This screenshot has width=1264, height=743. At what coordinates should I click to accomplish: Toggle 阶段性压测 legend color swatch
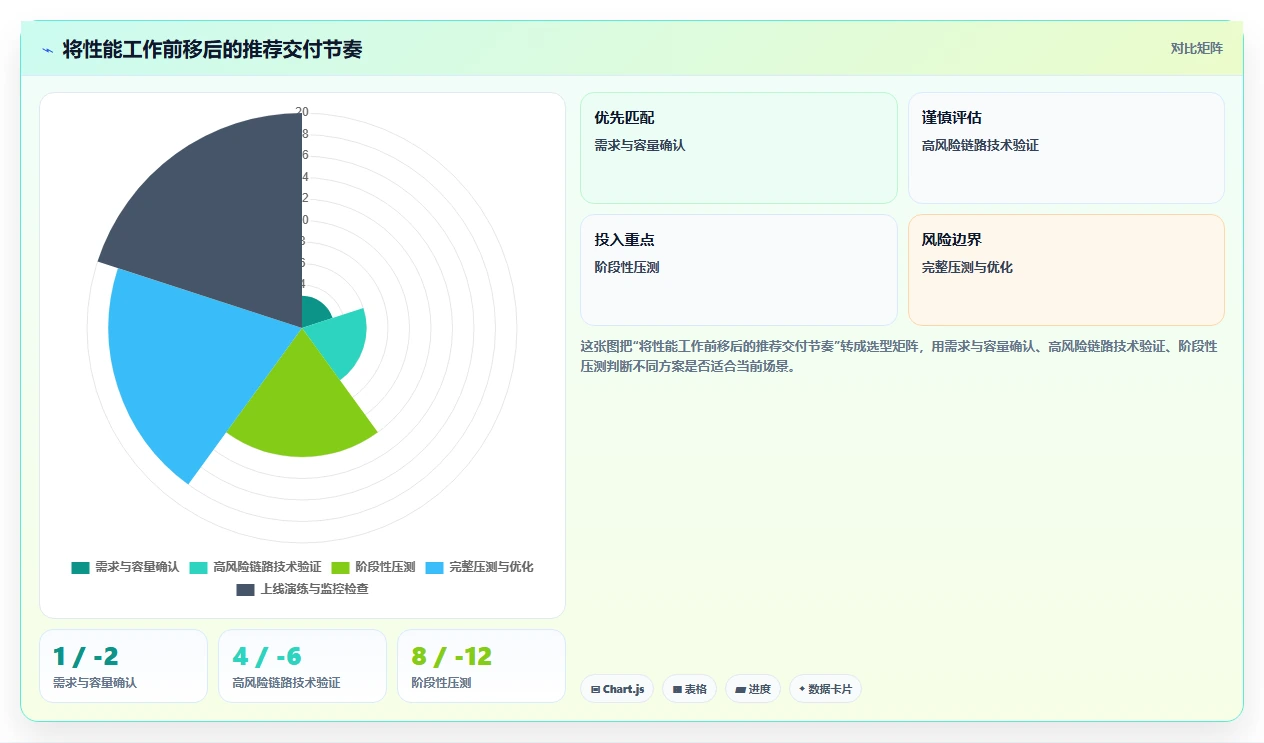tap(340, 567)
